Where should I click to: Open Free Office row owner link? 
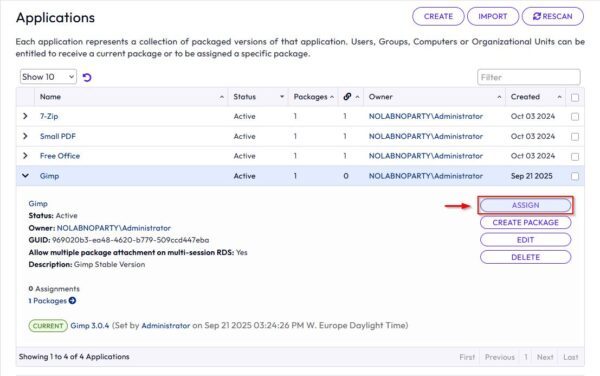pyautogui.click(x=426, y=156)
